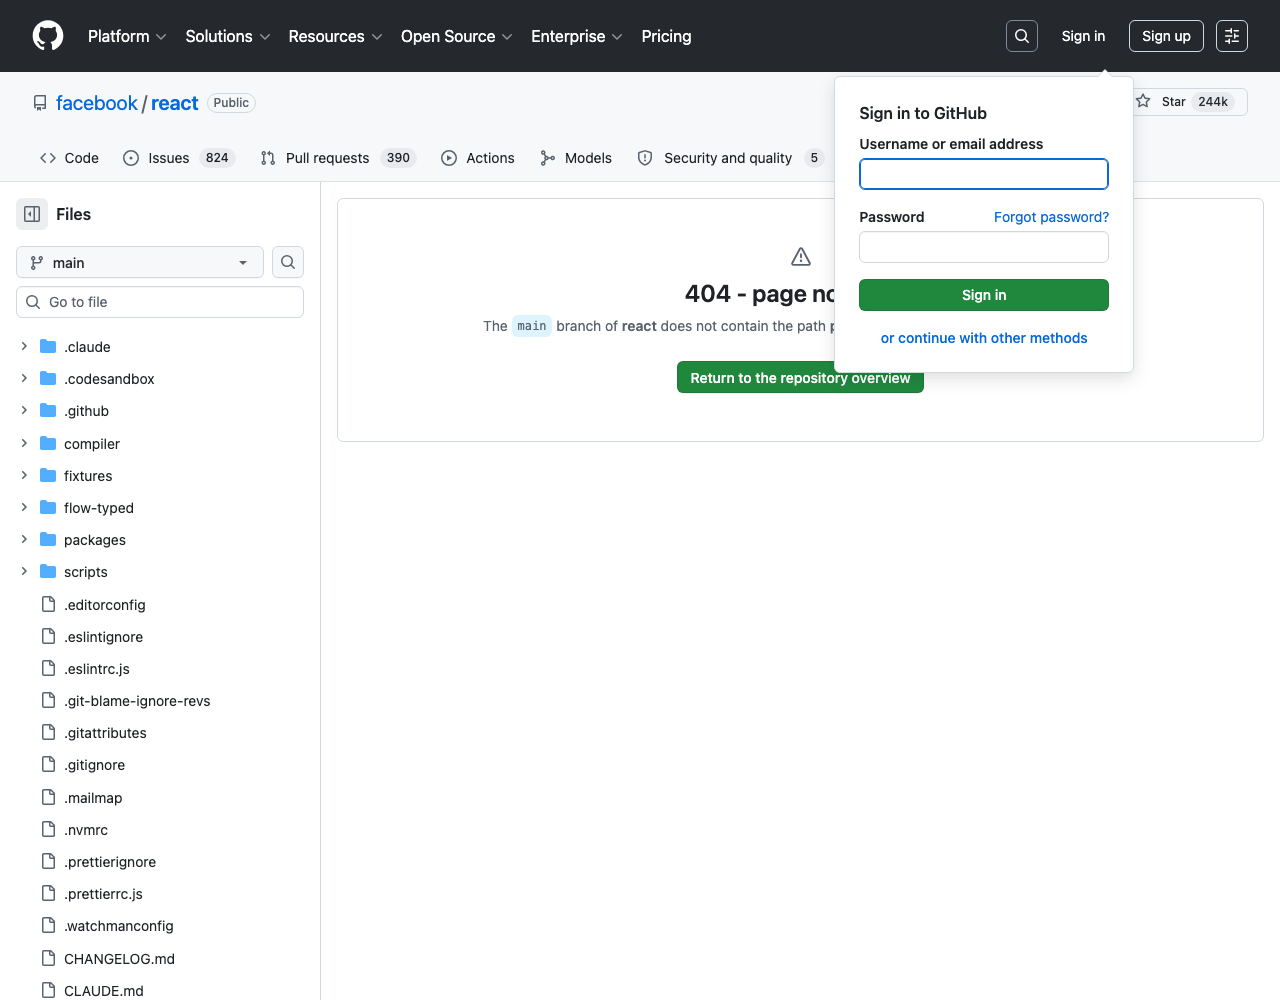
Task: Click the warning triangle icon above 404
Action: coord(801,257)
